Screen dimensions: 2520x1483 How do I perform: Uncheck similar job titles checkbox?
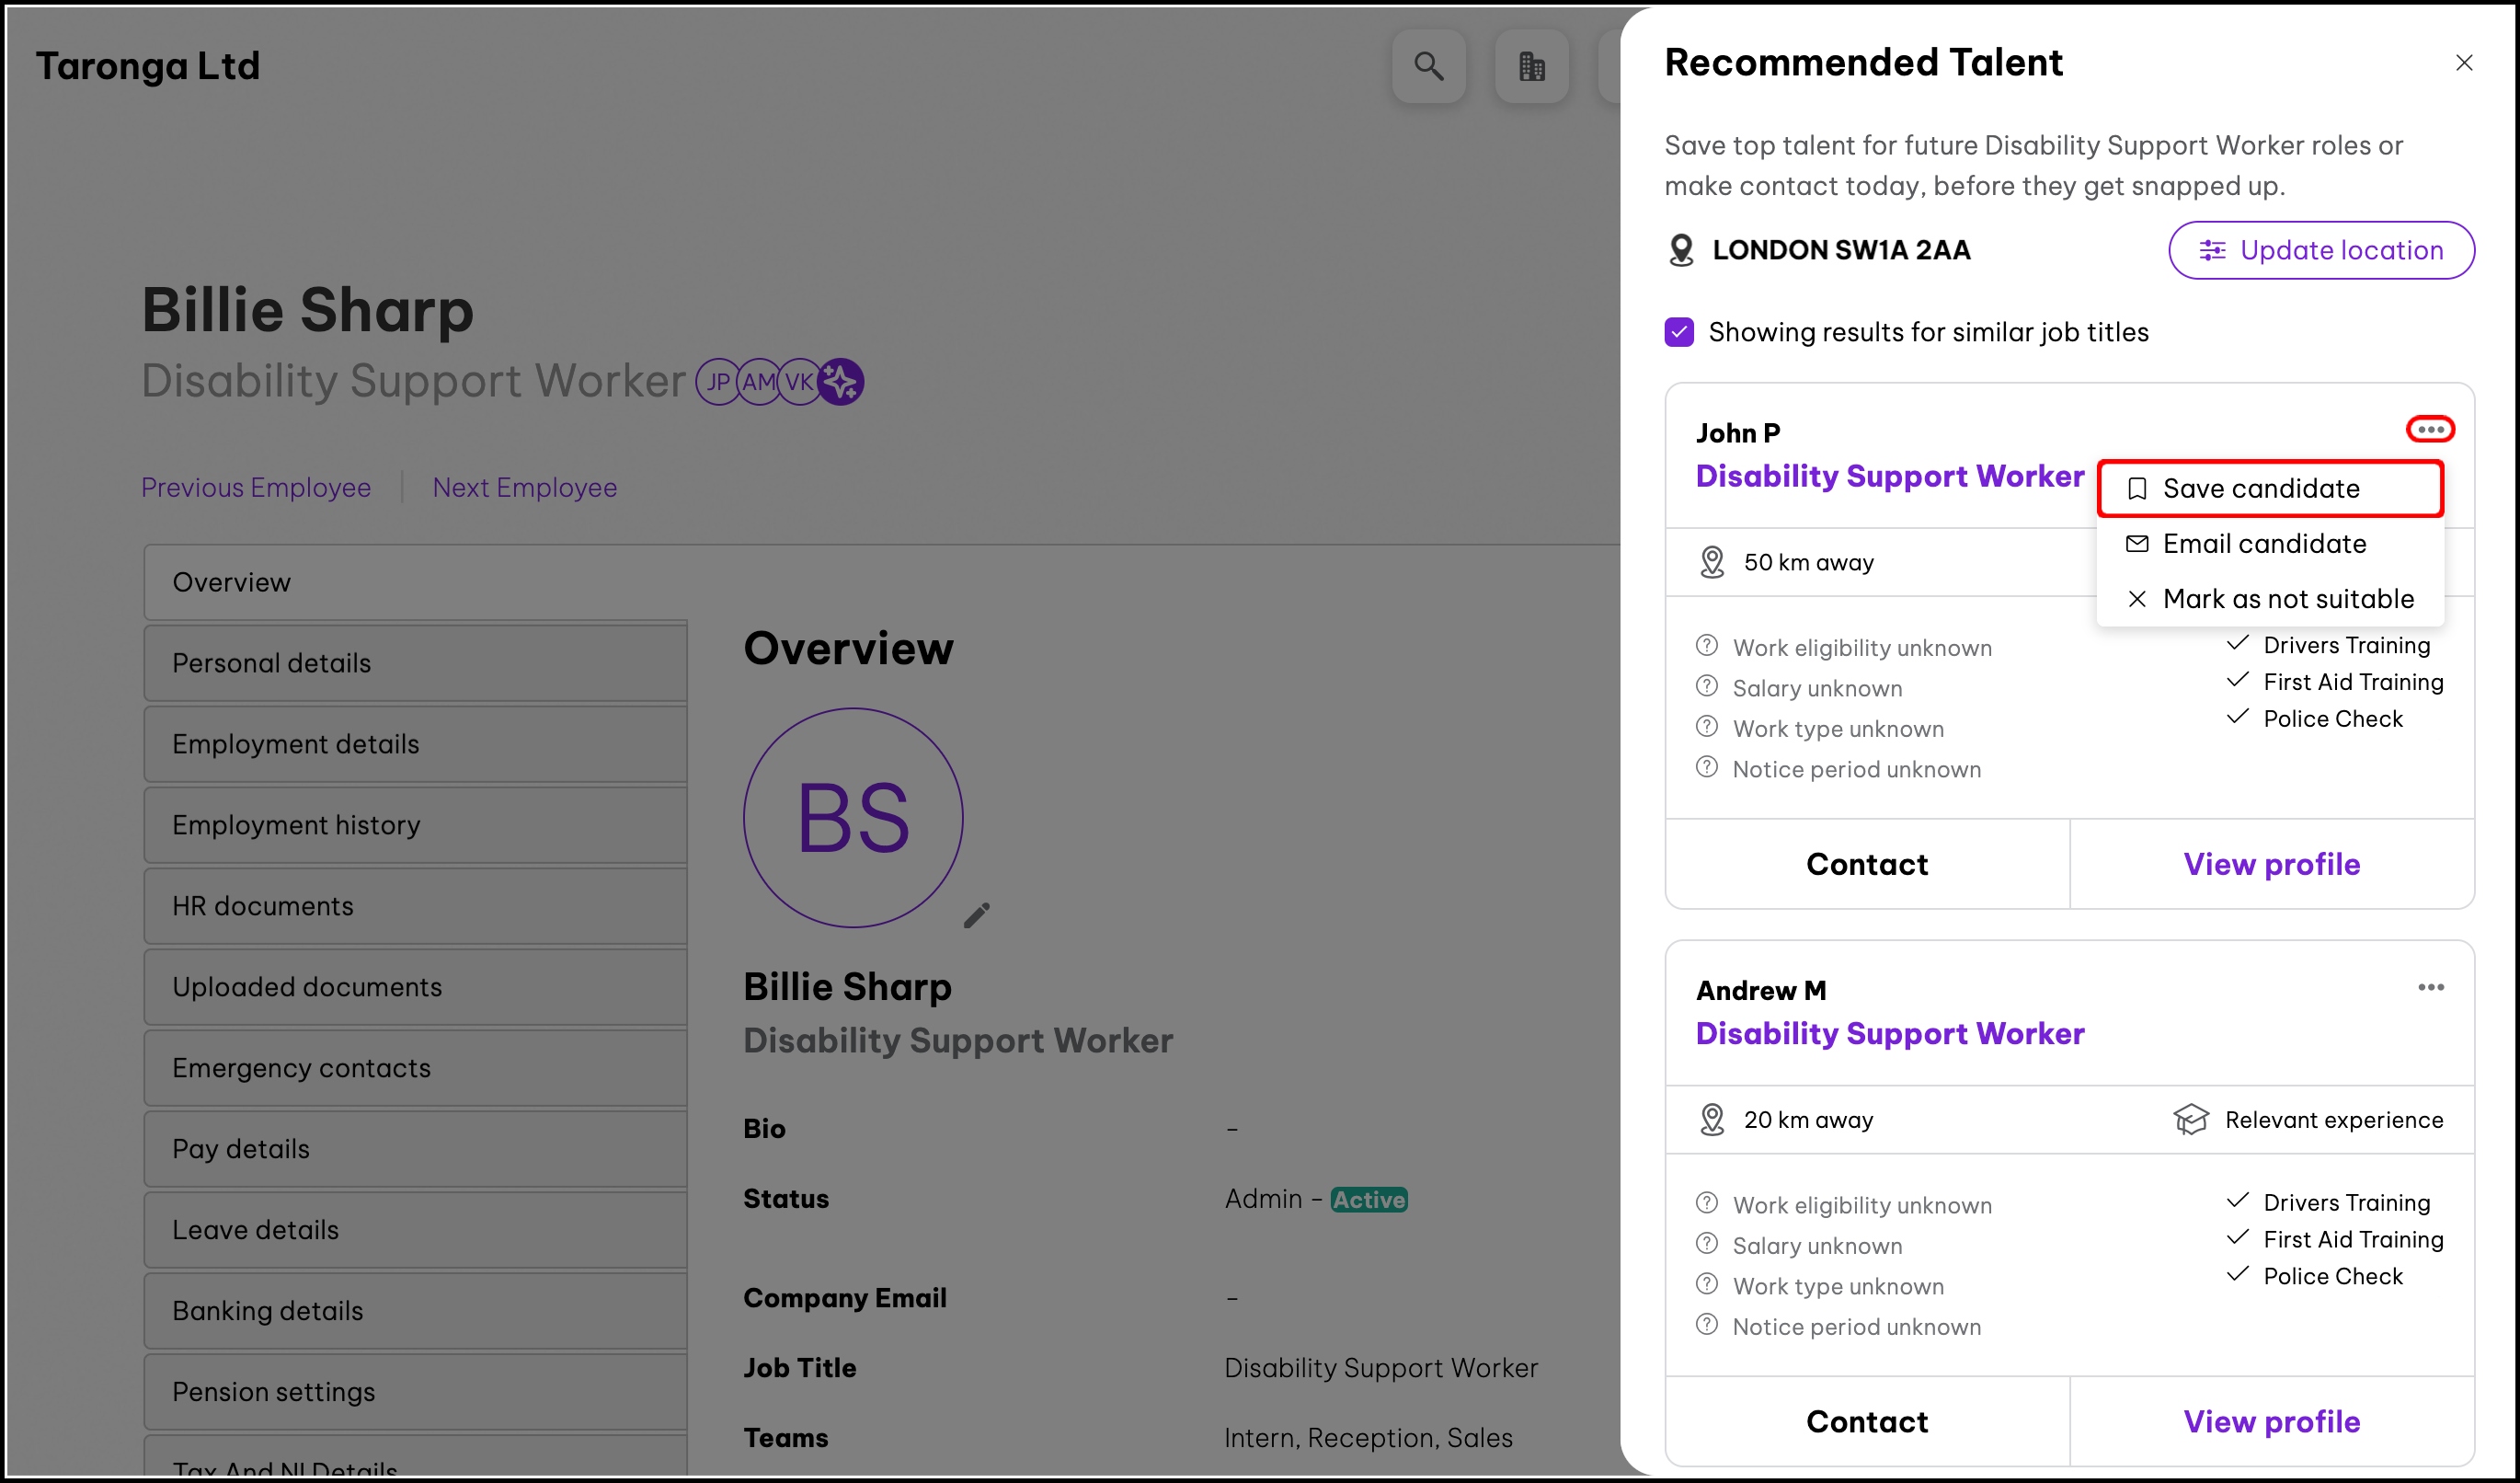point(1679,332)
